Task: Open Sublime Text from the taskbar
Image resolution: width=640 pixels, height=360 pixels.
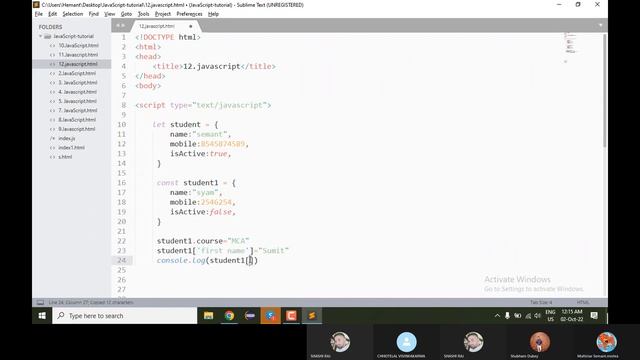Action: 312,316
